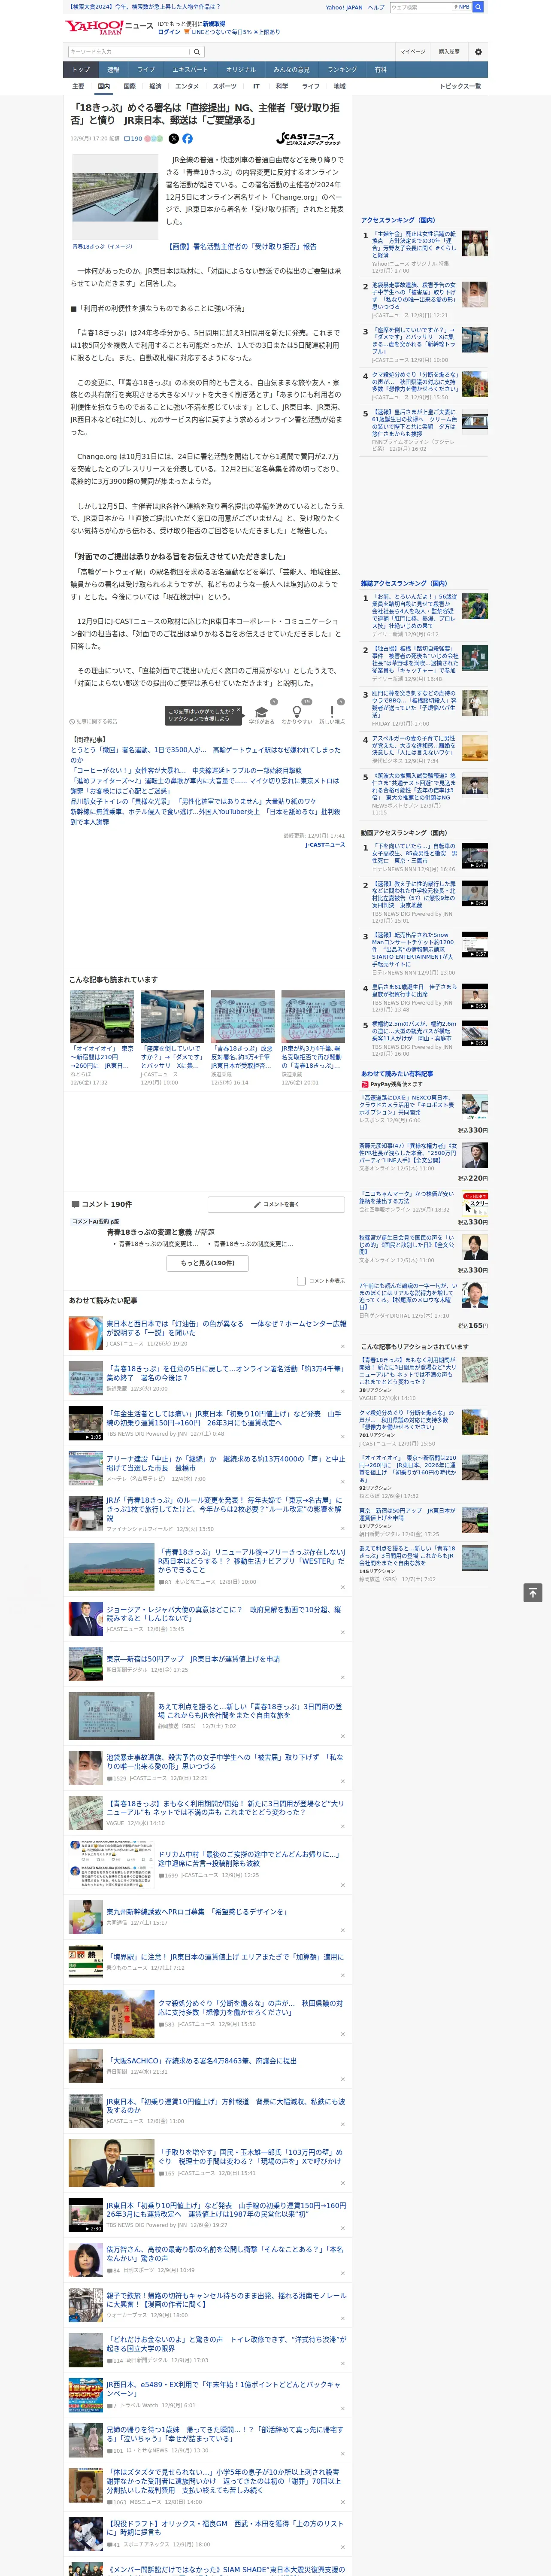Viewport: 551px width, 2576px height.
Task: Click 記事に関する報告 report icon link
Action: [94, 721]
